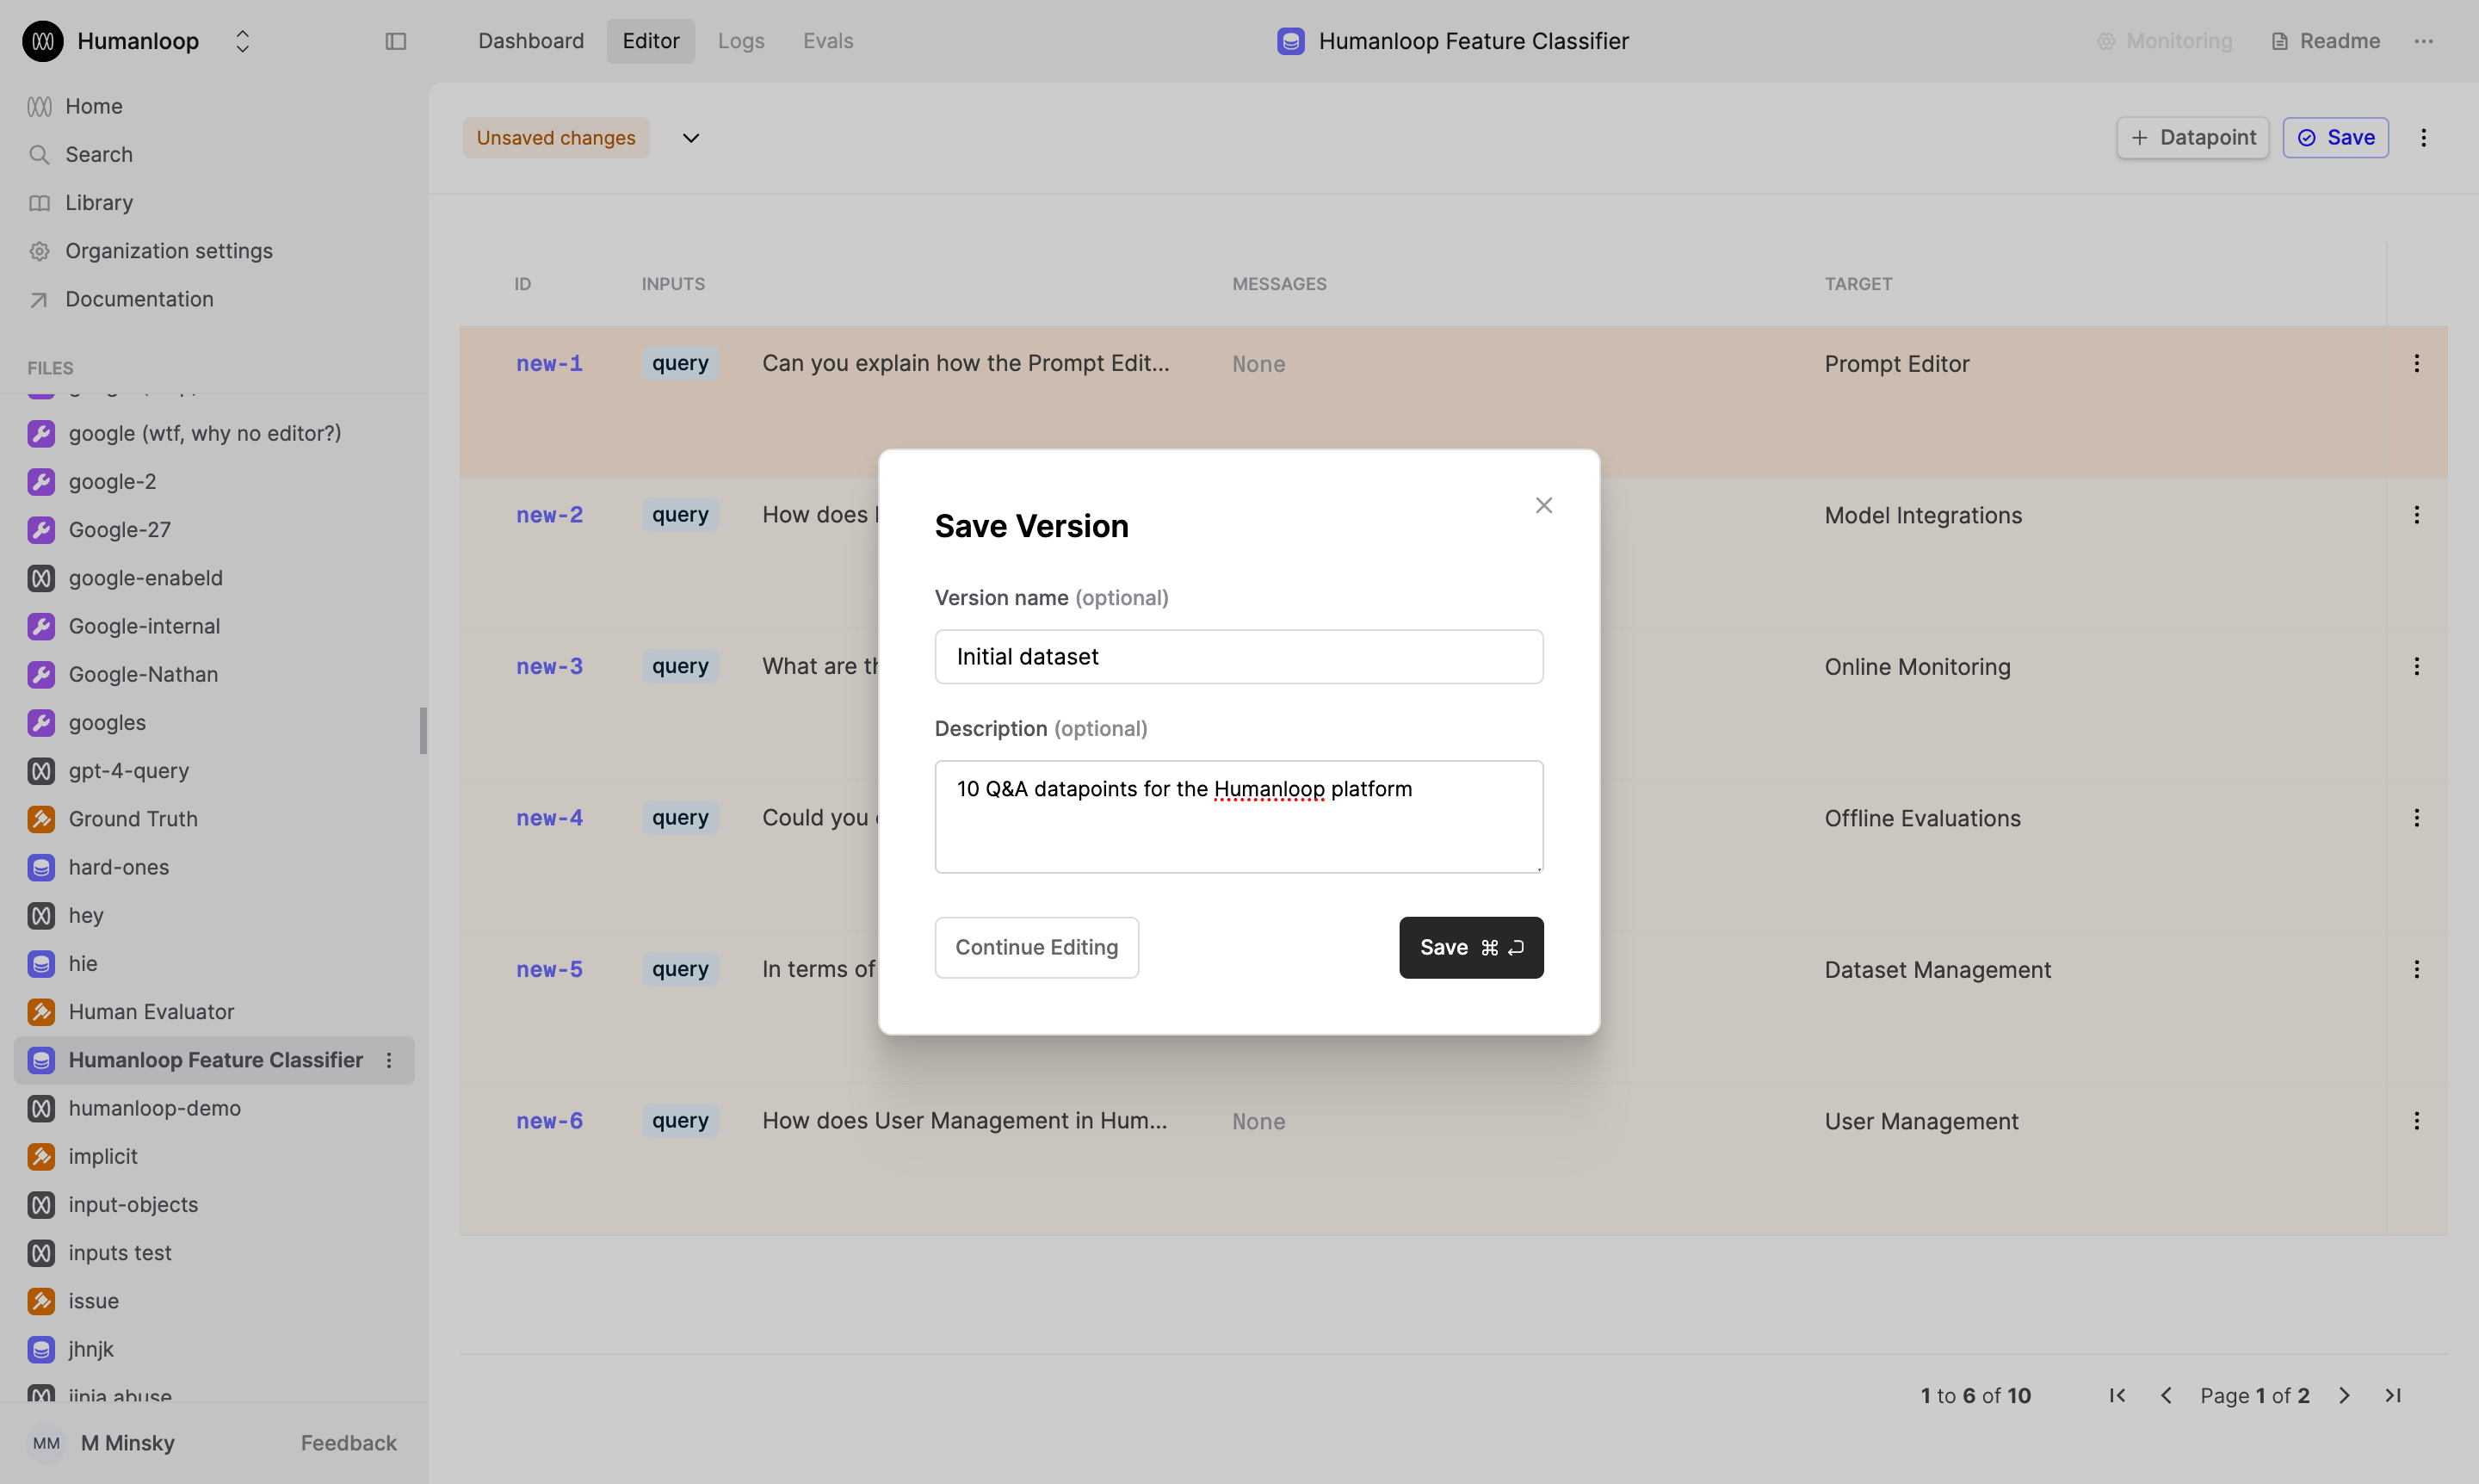Open row actions for new-6
The image size is (2479, 1484).
pyautogui.click(x=2417, y=1121)
